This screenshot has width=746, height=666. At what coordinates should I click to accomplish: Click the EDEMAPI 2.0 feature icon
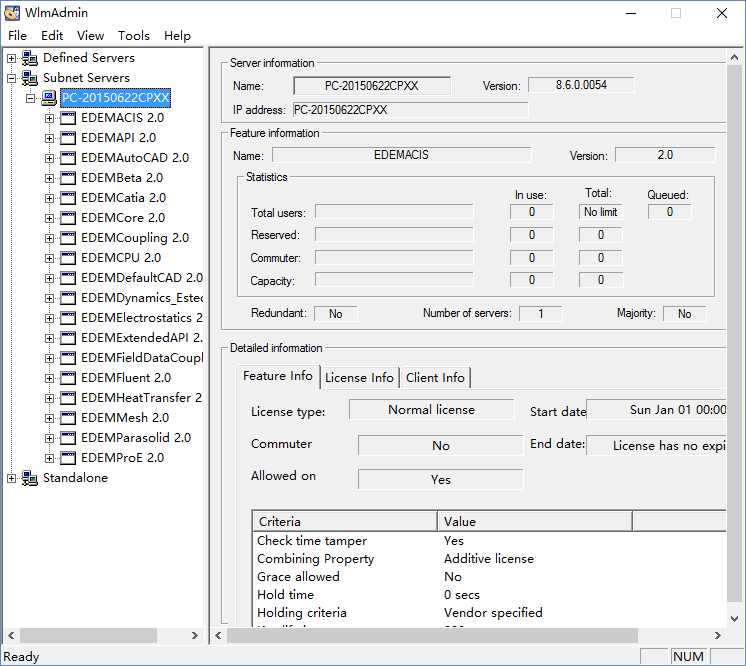pos(68,138)
